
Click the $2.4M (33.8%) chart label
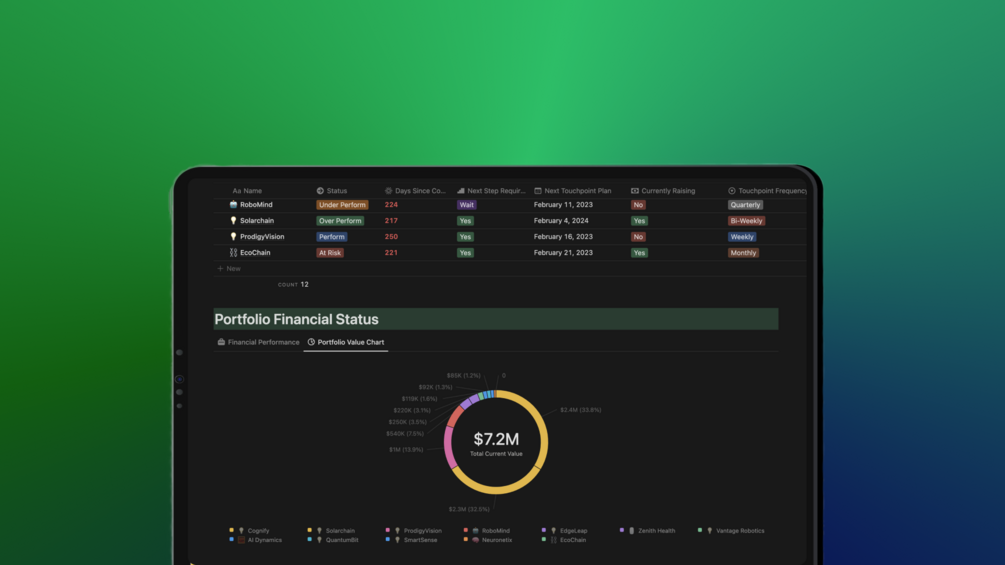[x=581, y=410]
